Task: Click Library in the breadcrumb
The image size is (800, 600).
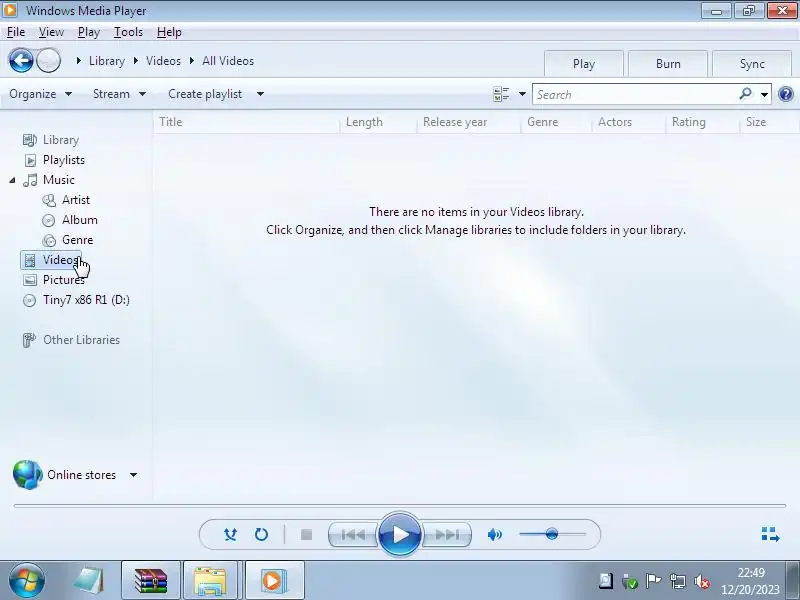Action: tap(107, 61)
